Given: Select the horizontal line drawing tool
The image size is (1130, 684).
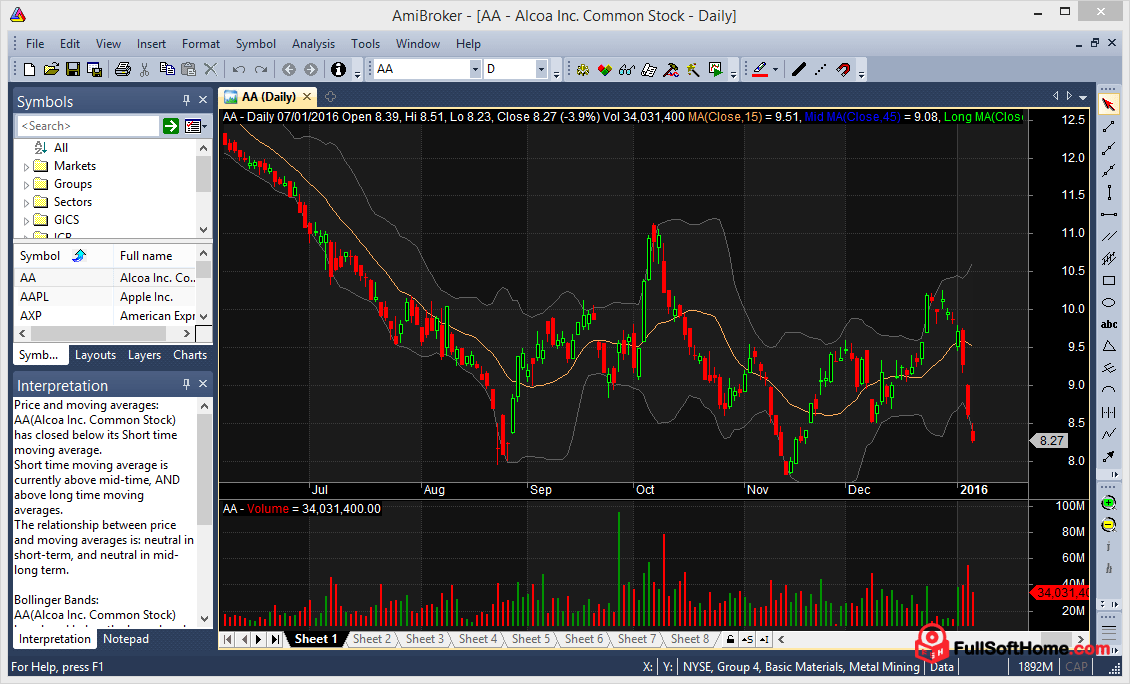Looking at the screenshot, I should point(1108,214).
